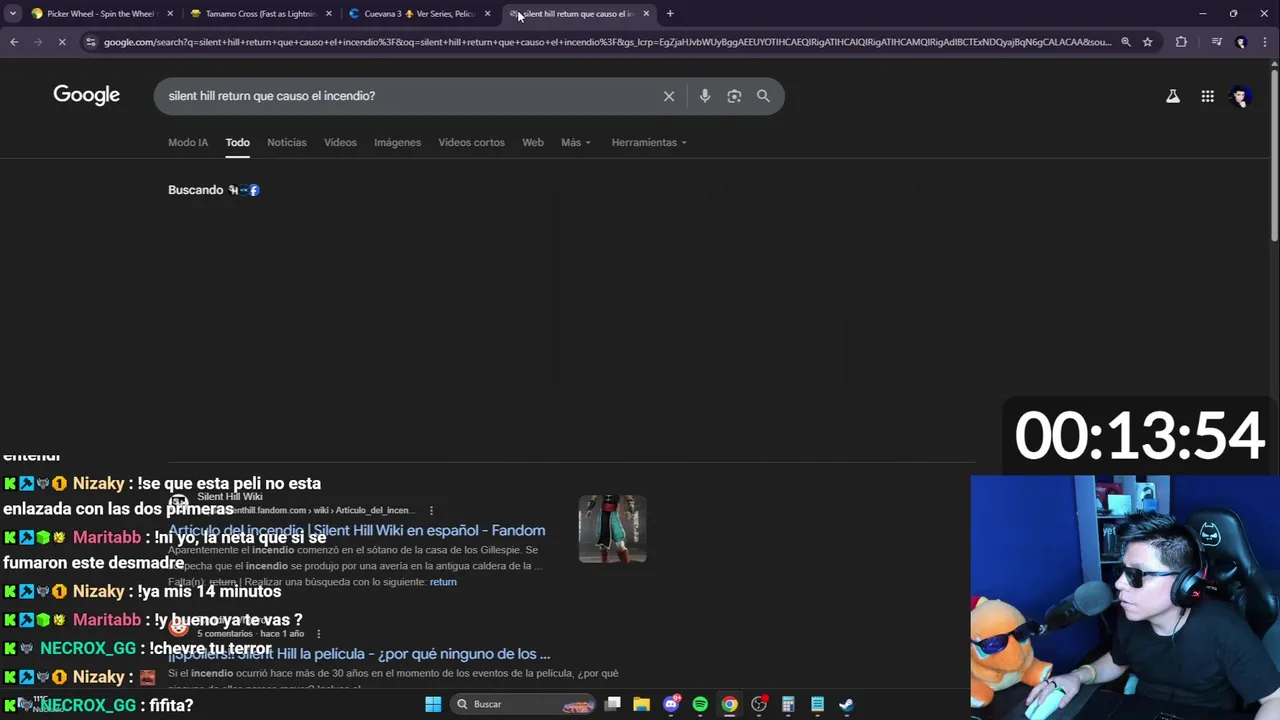Image resolution: width=1280 pixels, height=720 pixels.
Task: Open the tab search dropdown arrow
Action: [14, 13]
